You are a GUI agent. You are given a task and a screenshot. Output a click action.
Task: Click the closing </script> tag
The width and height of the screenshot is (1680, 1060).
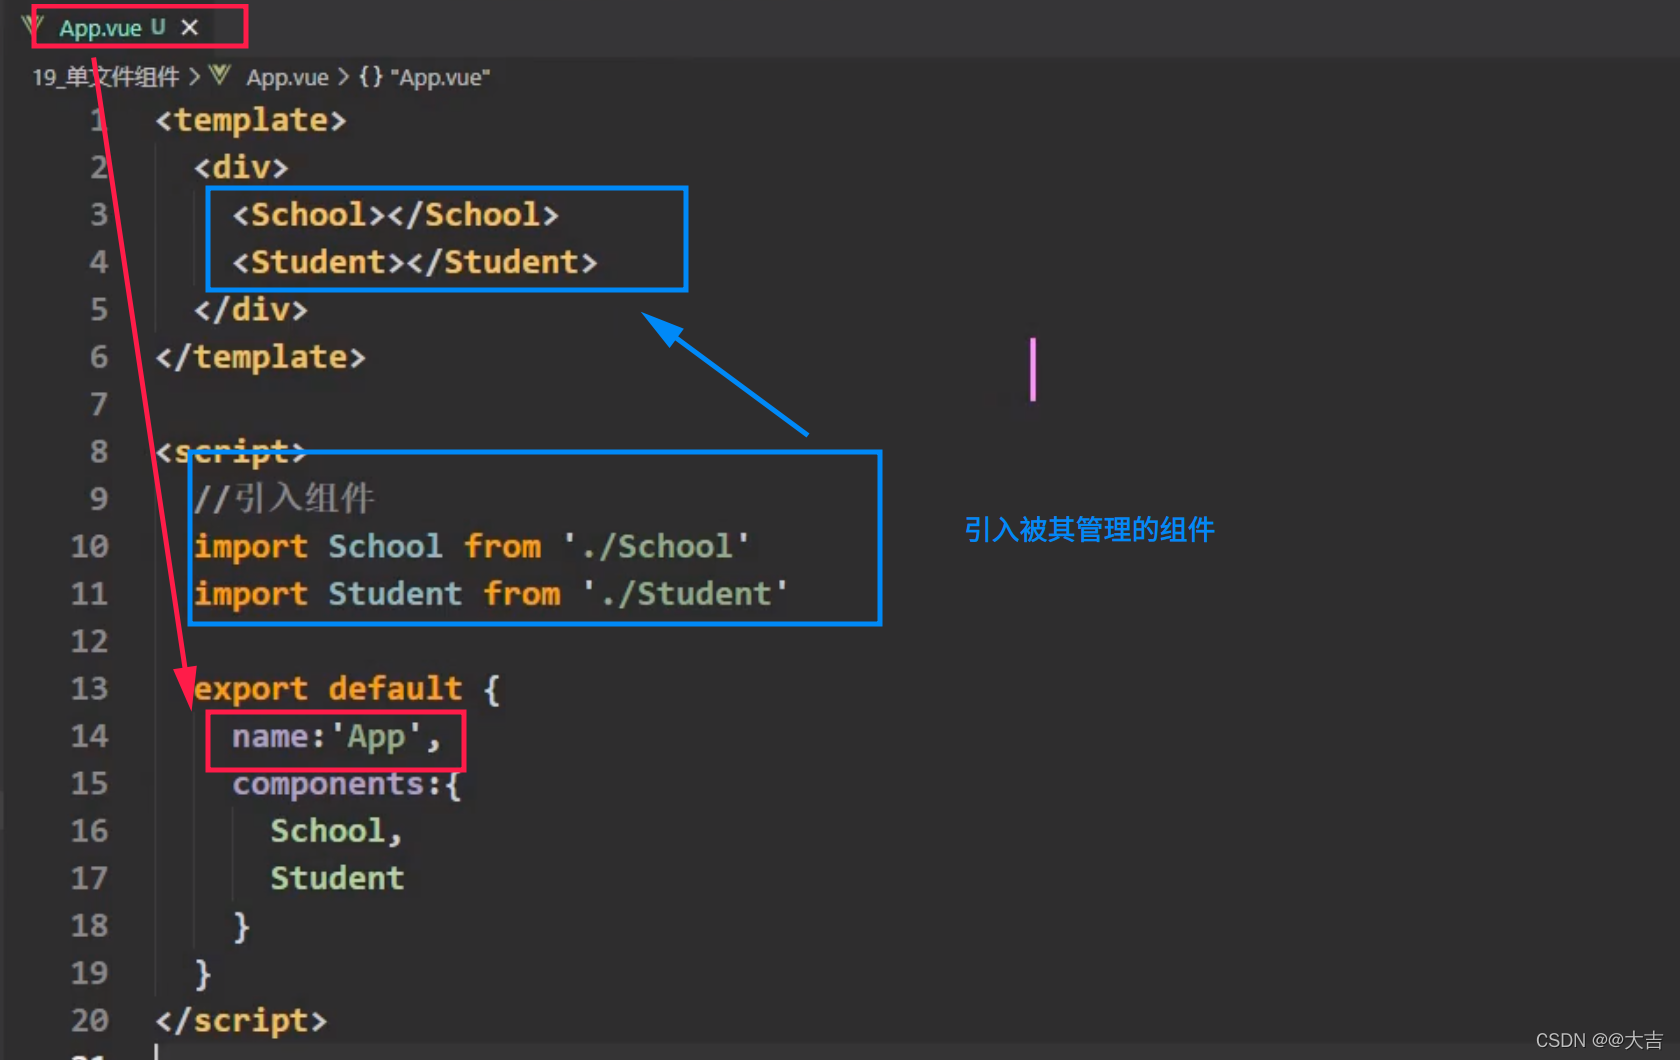[241, 1020]
